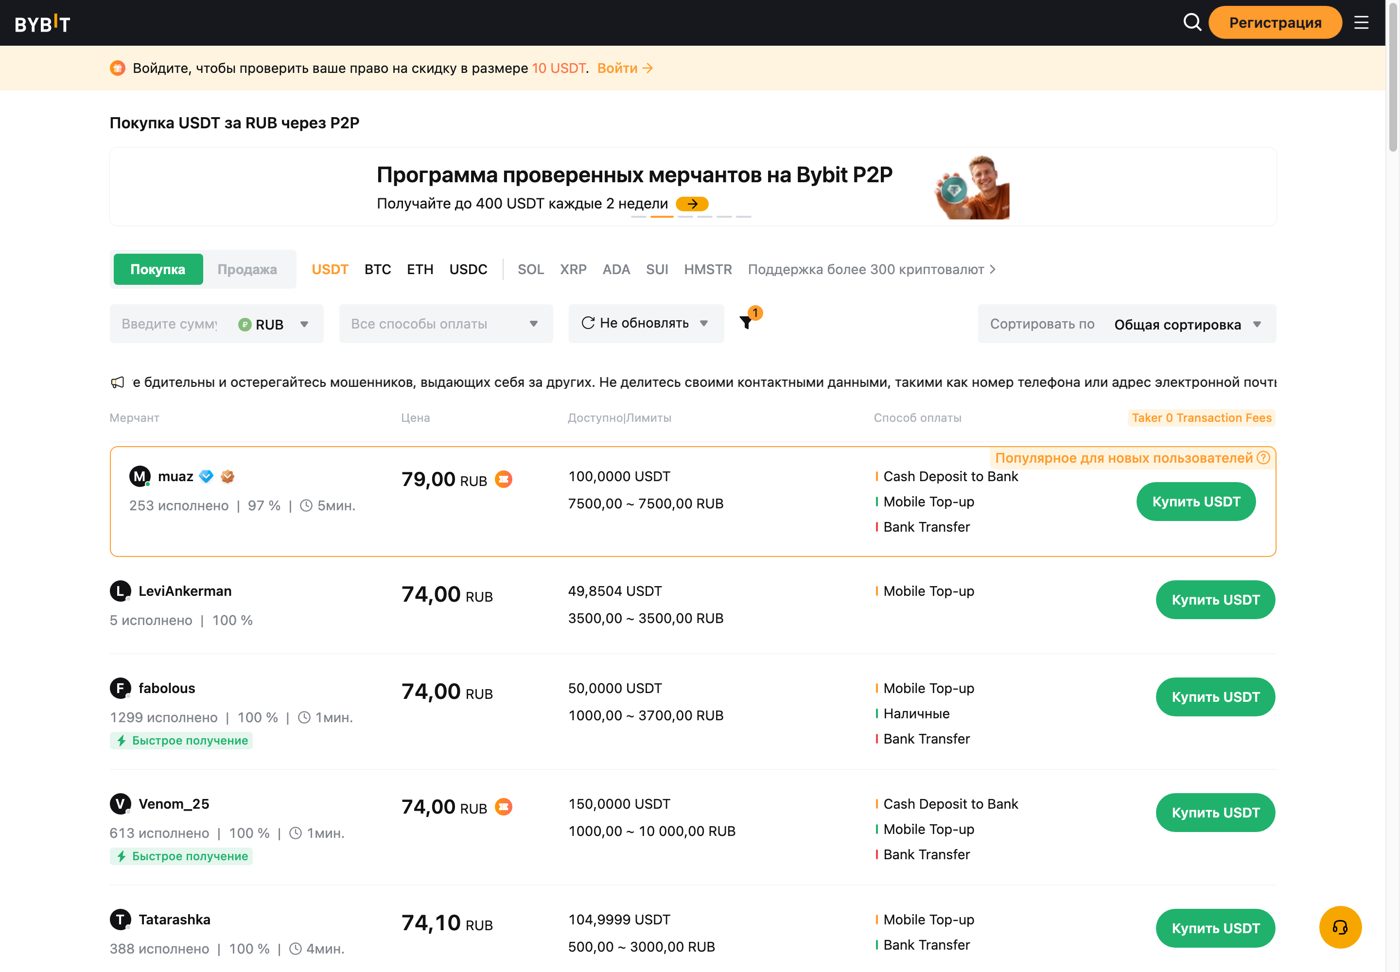Click the megaphone announcement icon

(x=118, y=382)
